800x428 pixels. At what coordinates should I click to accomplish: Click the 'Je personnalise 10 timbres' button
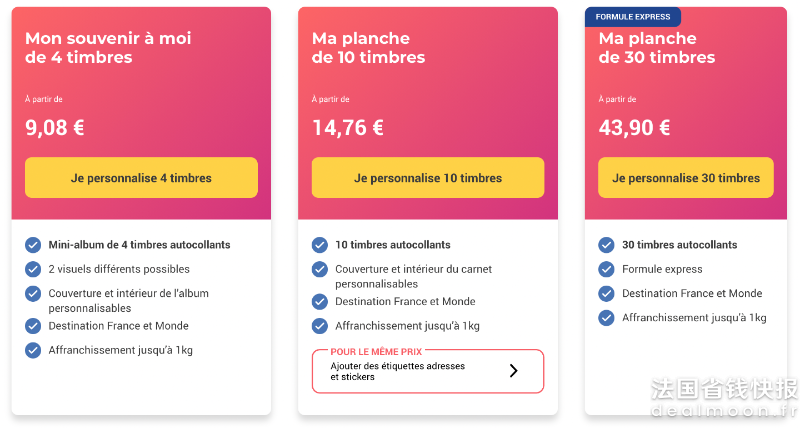click(x=428, y=178)
